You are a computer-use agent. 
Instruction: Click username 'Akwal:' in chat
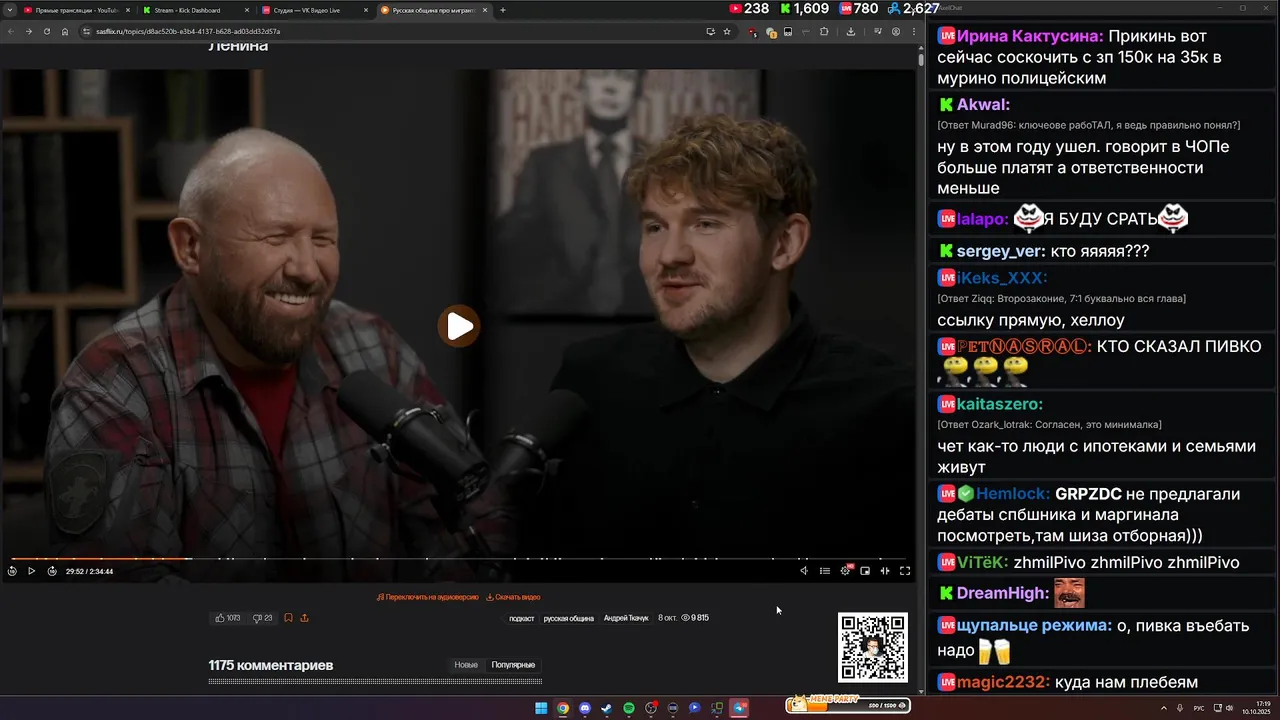pyautogui.click(x=983, y=104)
